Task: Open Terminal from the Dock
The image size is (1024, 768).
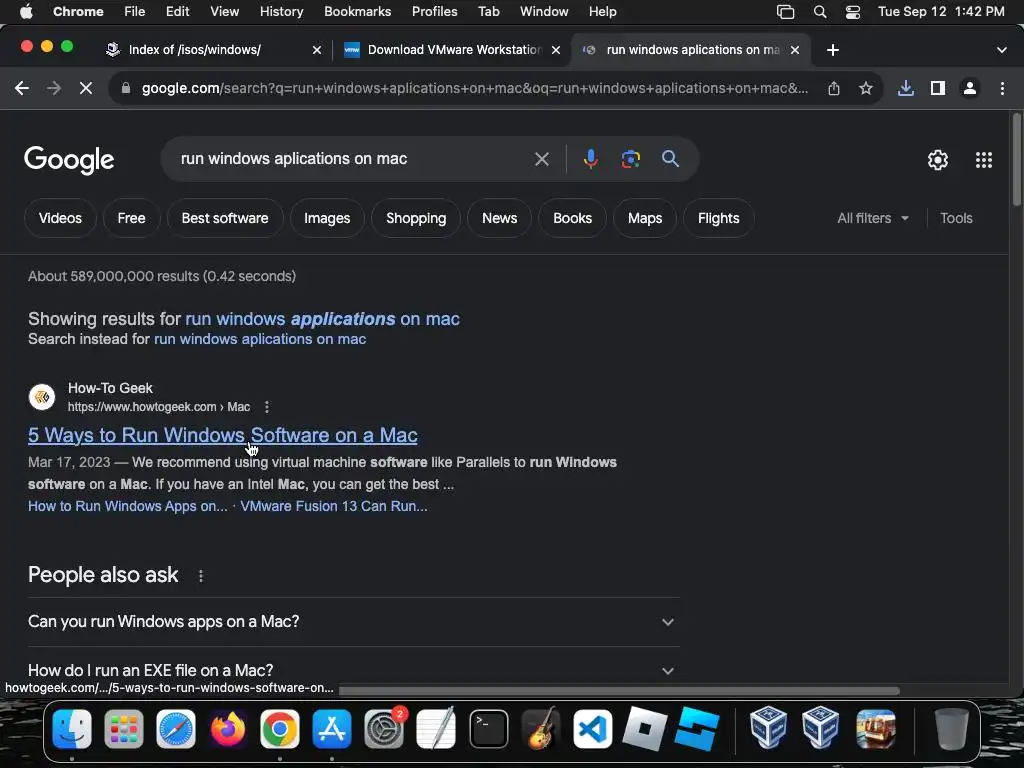Action: pos(488,729)
